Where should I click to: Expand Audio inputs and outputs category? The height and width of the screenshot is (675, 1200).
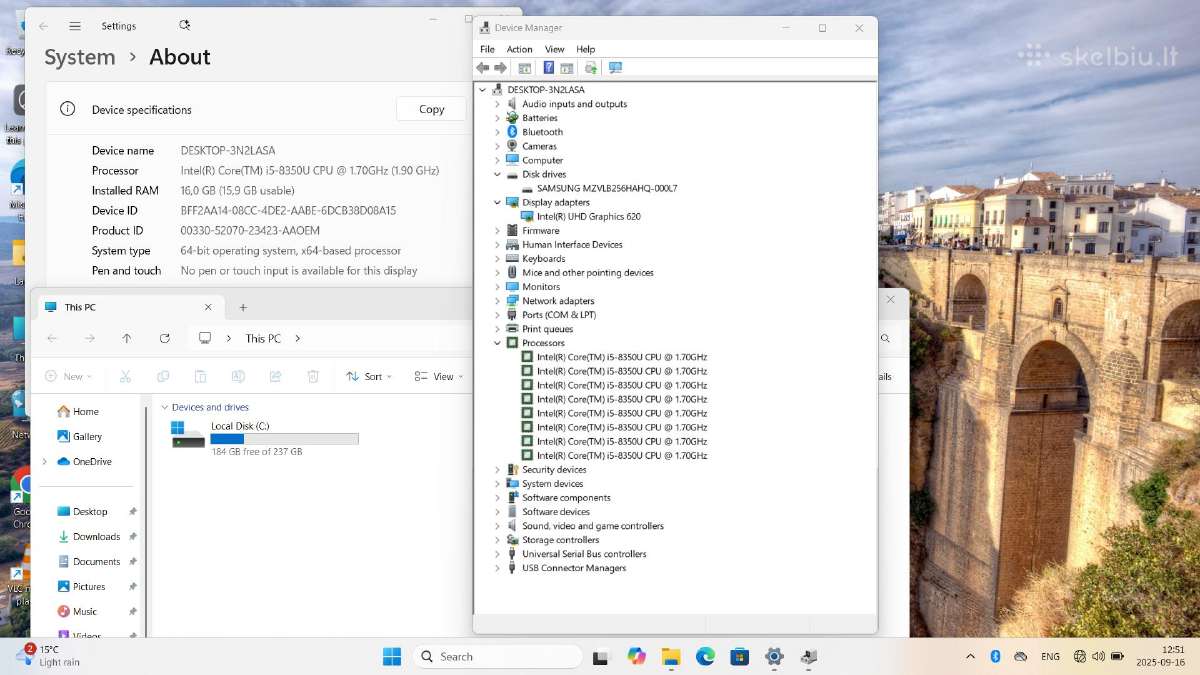pos(497,104)
